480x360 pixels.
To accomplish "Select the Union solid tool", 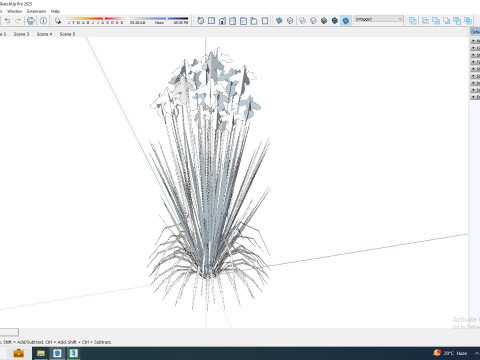I will [436, 21].
